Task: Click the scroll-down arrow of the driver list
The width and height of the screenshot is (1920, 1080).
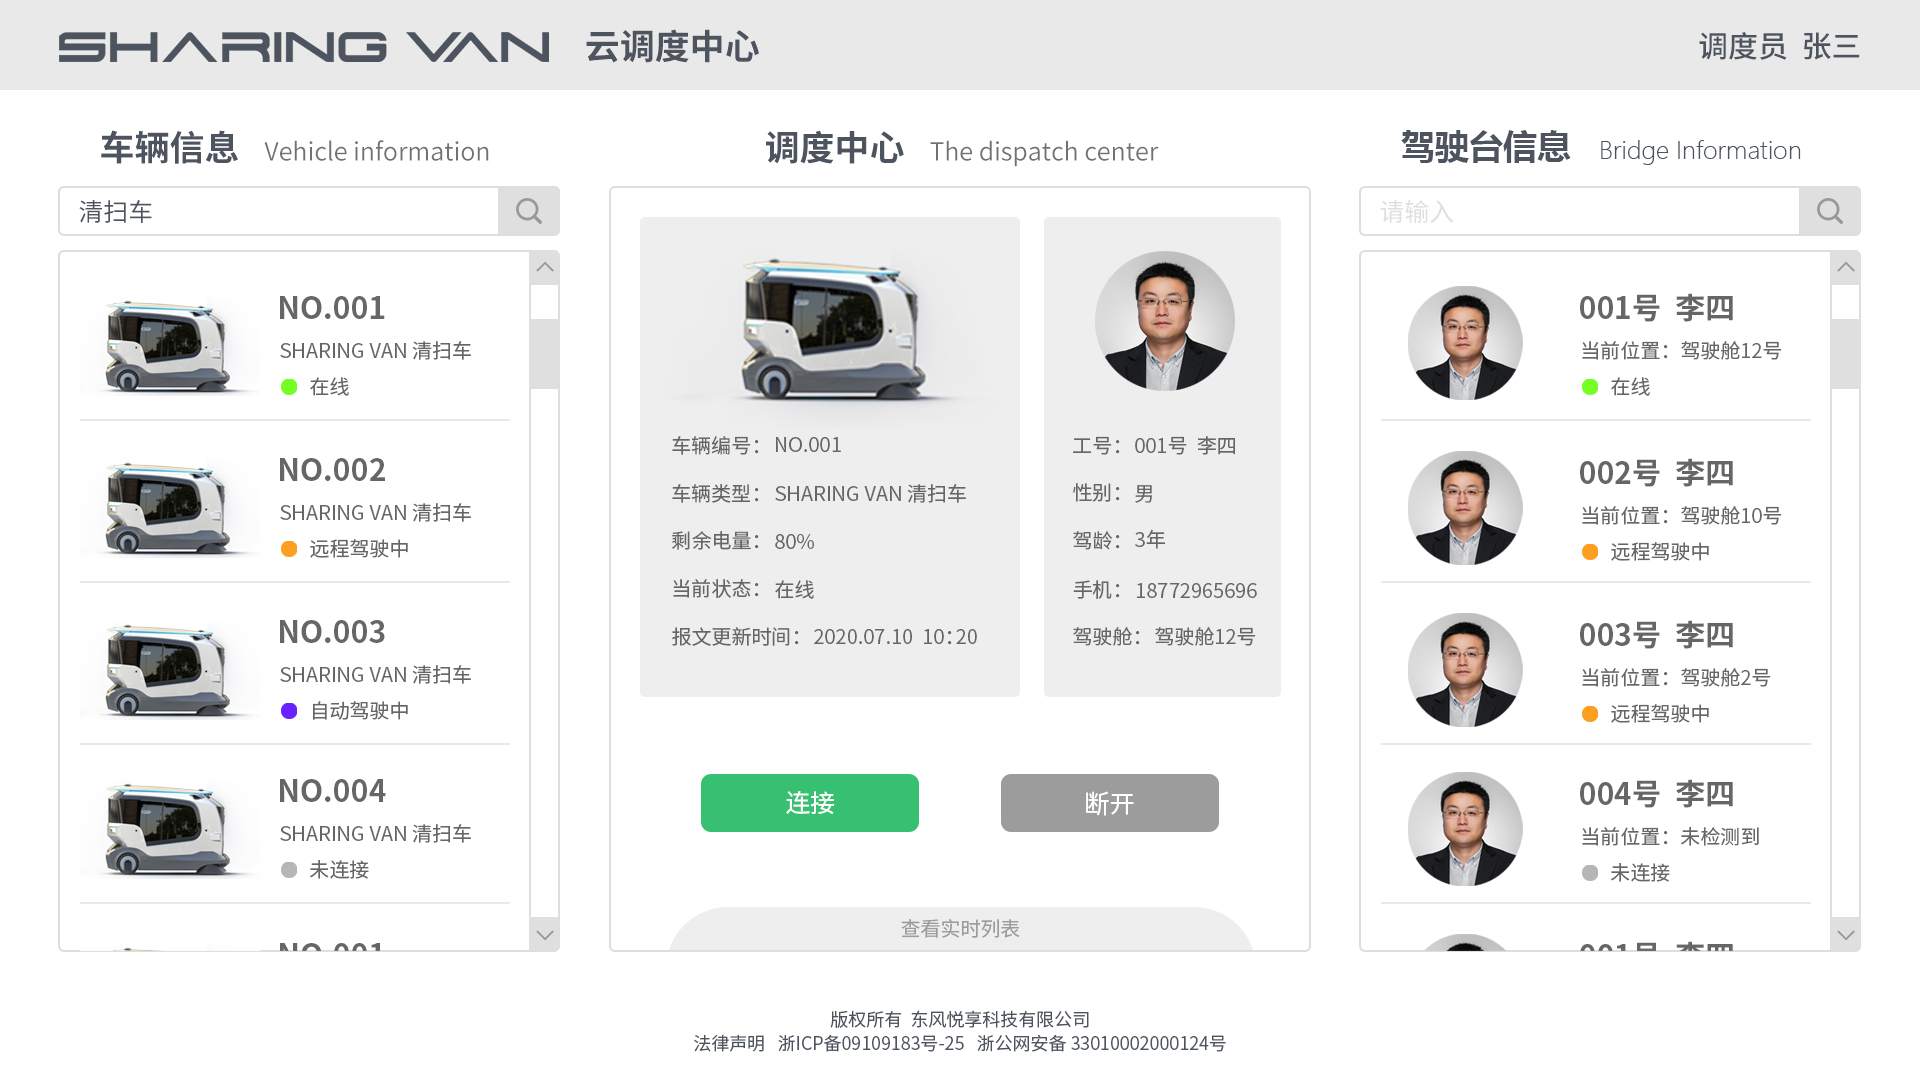Action: click(1845, 935)
